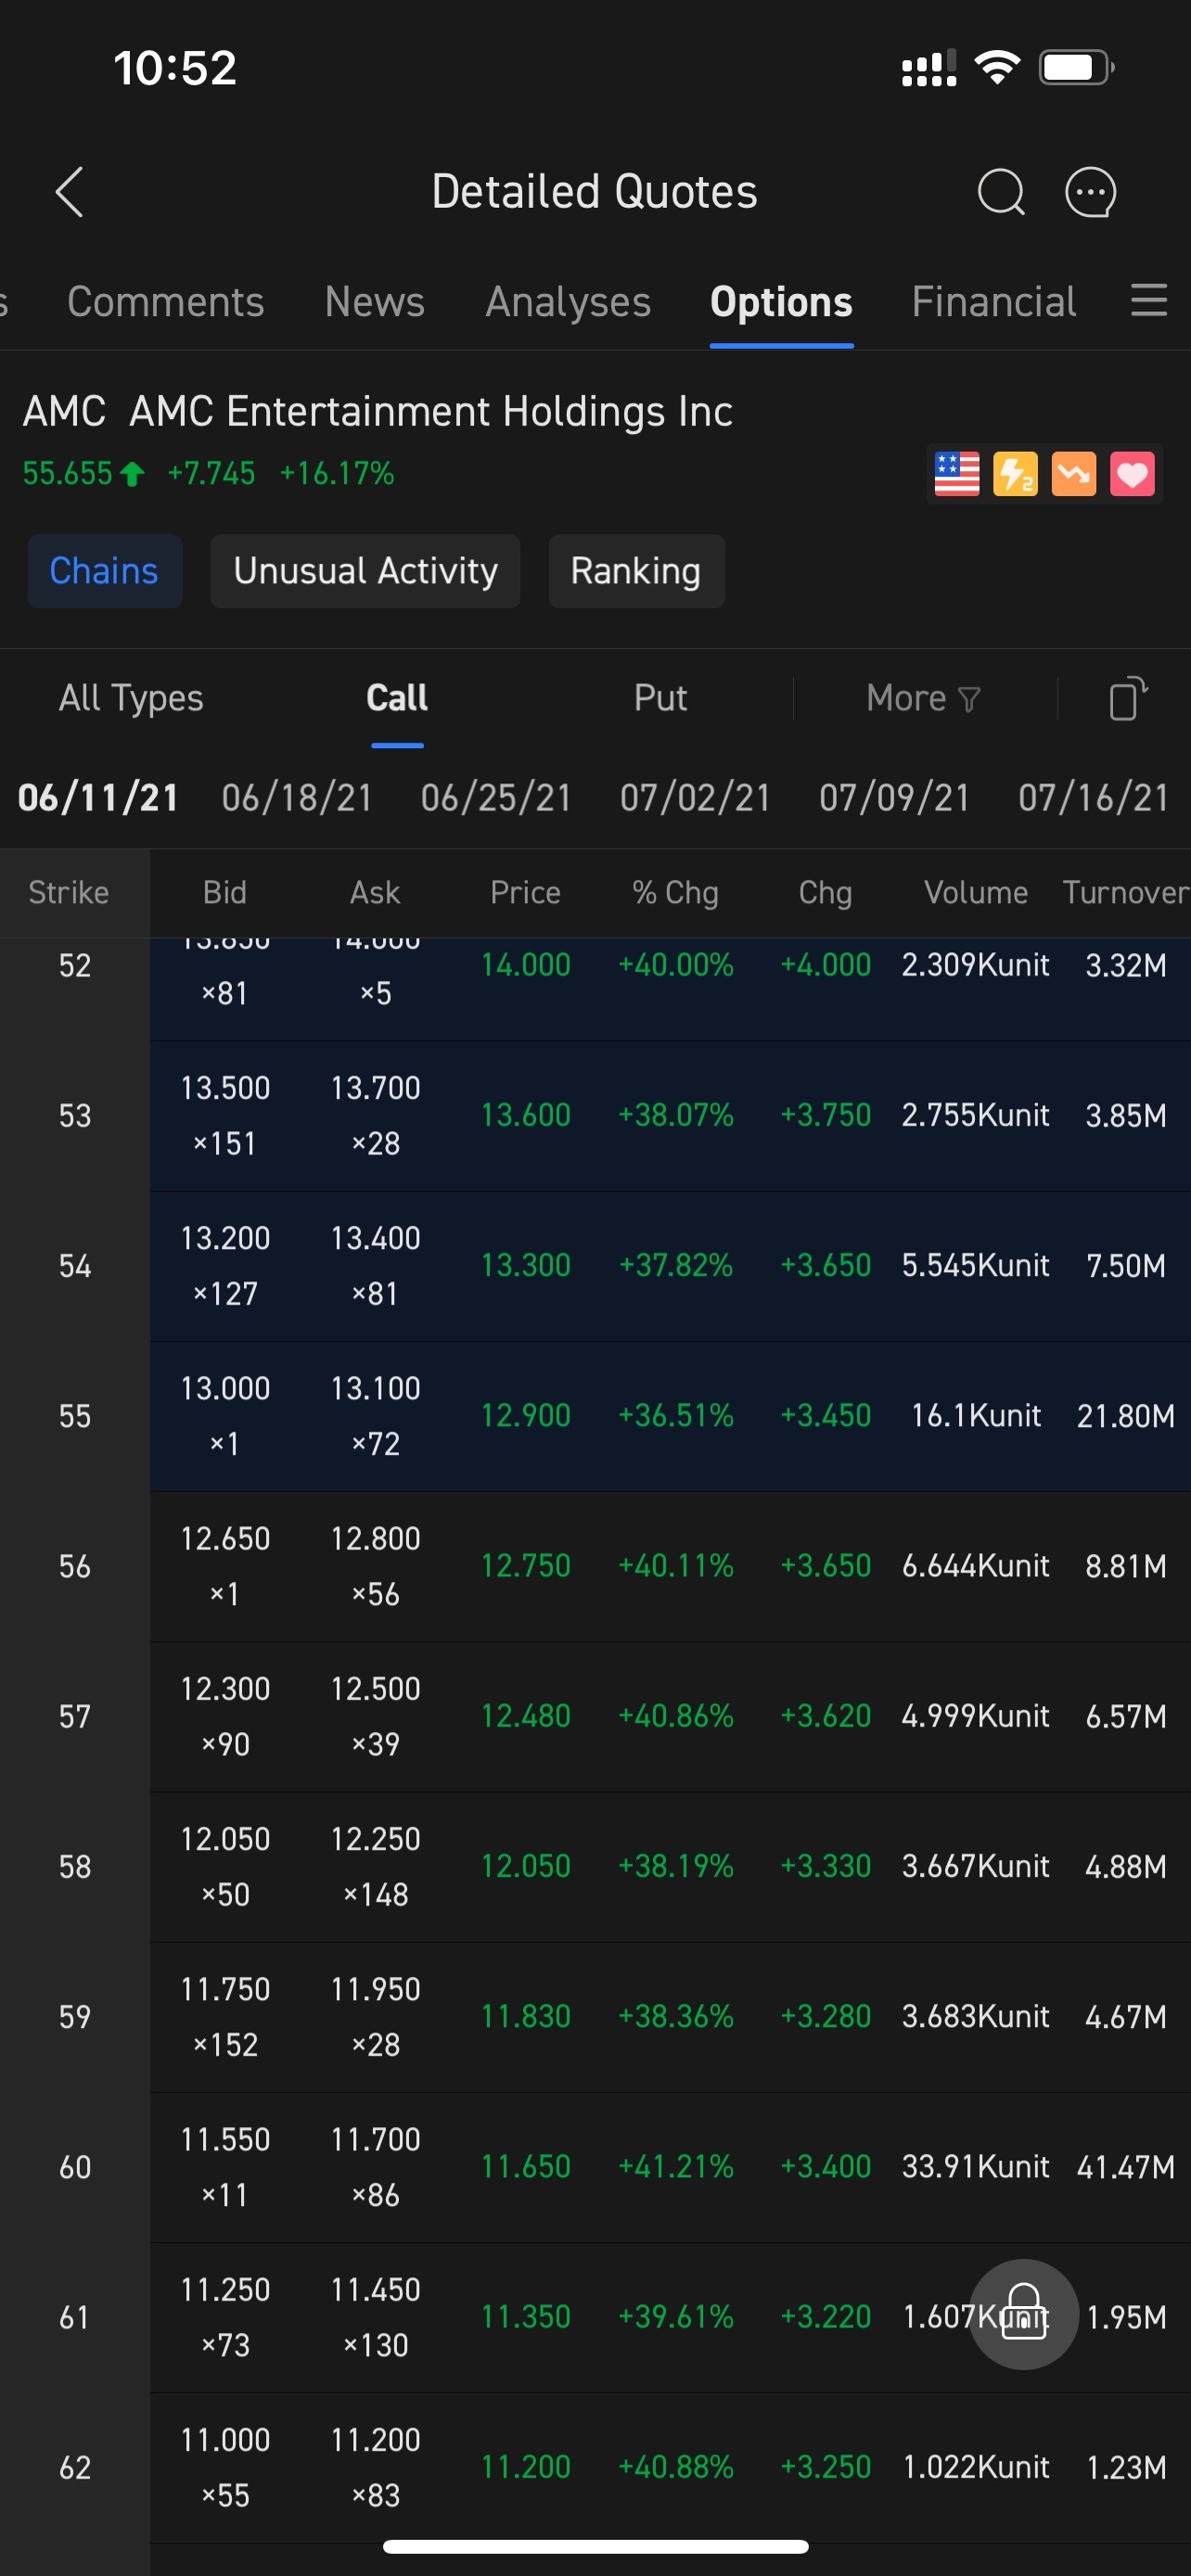This screenshot has height=2576, width=1191.
Task: Open the strike 54 call row
Action: click(x=595, y=1265)
